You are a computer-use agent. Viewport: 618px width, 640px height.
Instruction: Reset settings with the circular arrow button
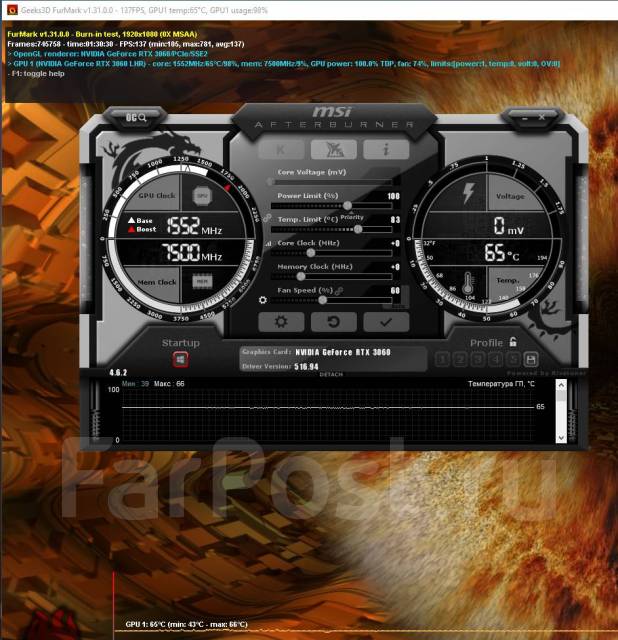[333, 322]
